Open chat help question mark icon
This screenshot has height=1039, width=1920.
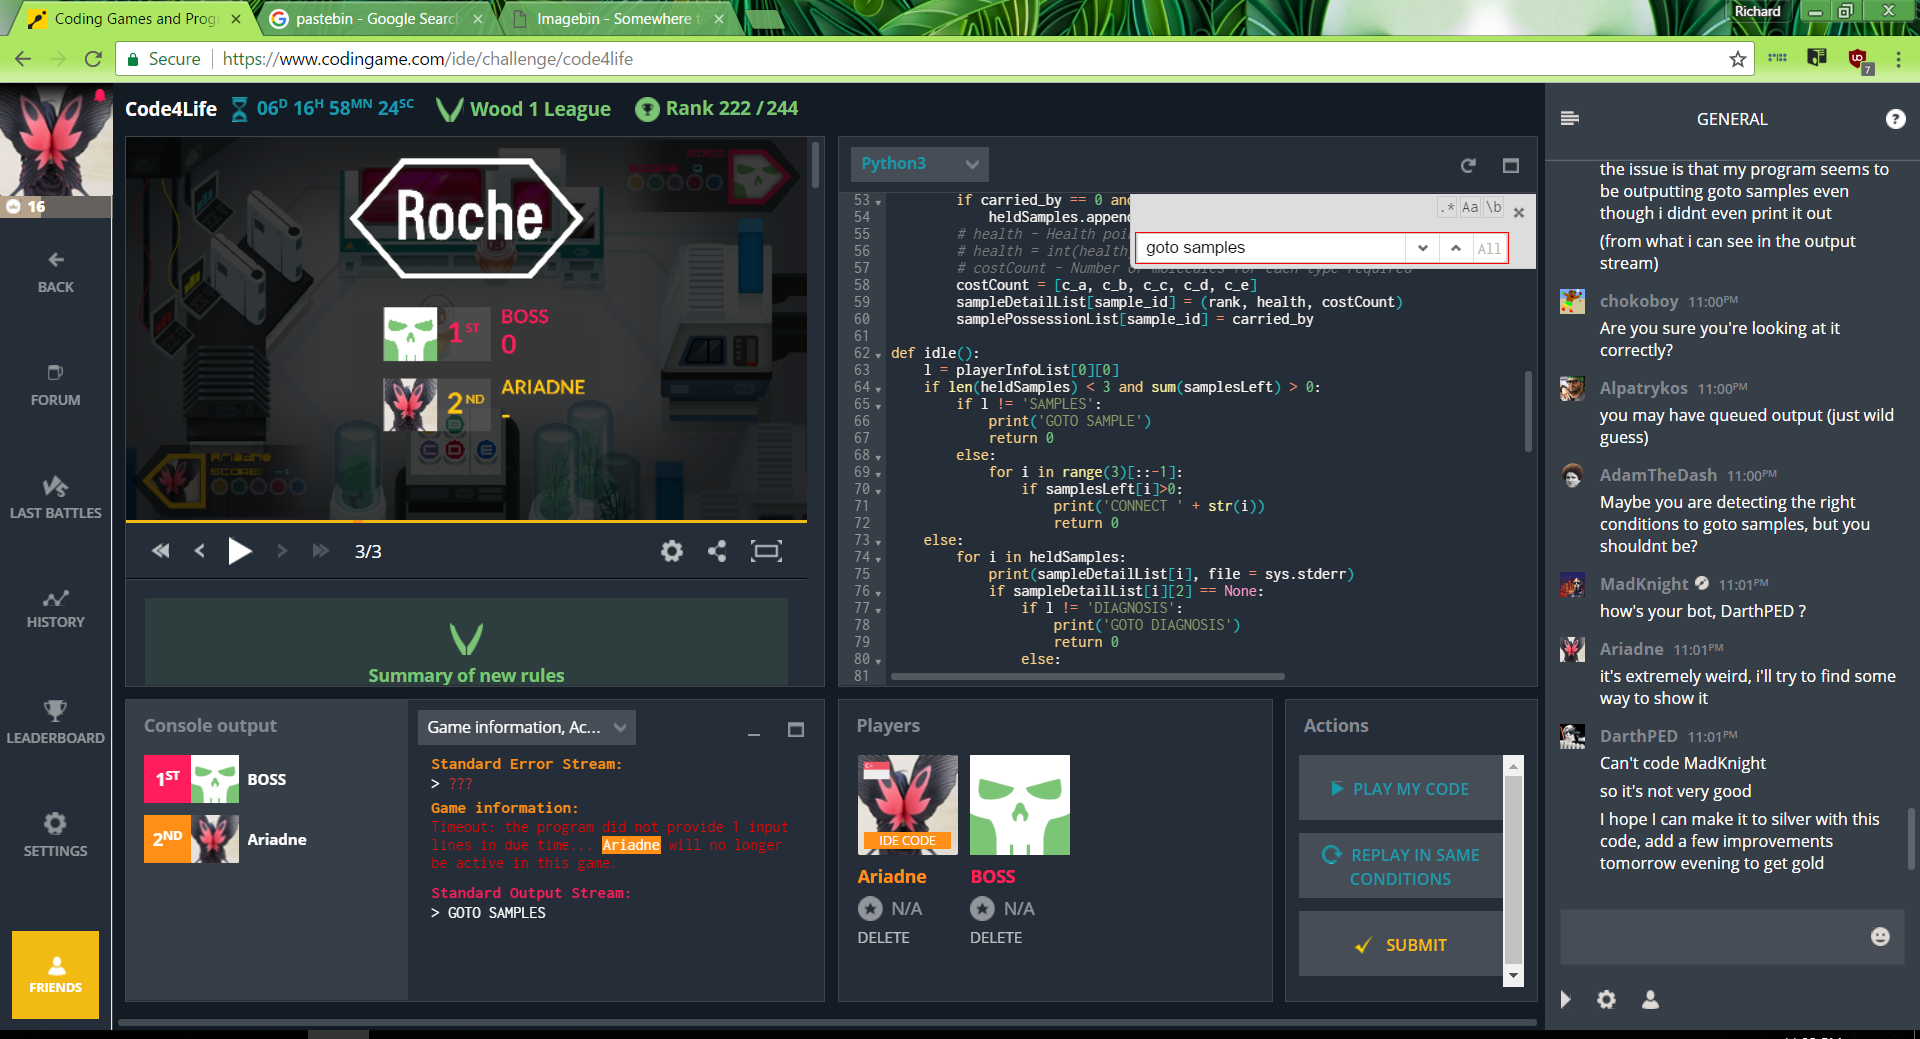1895,119
